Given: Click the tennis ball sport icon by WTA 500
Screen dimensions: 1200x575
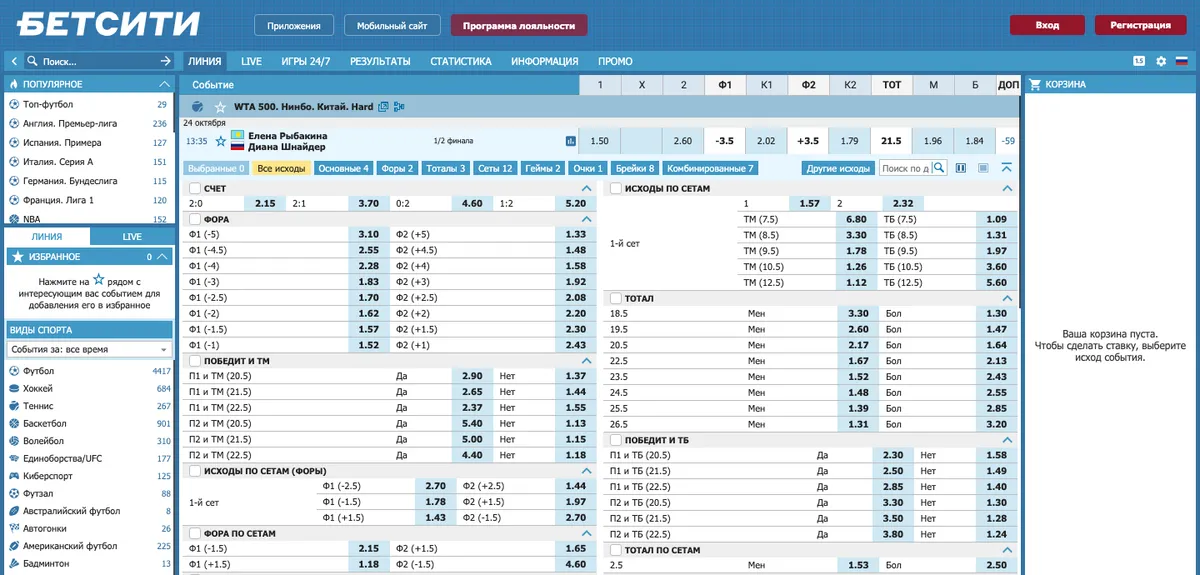Looking at the screenshot, I should (196, 106).
